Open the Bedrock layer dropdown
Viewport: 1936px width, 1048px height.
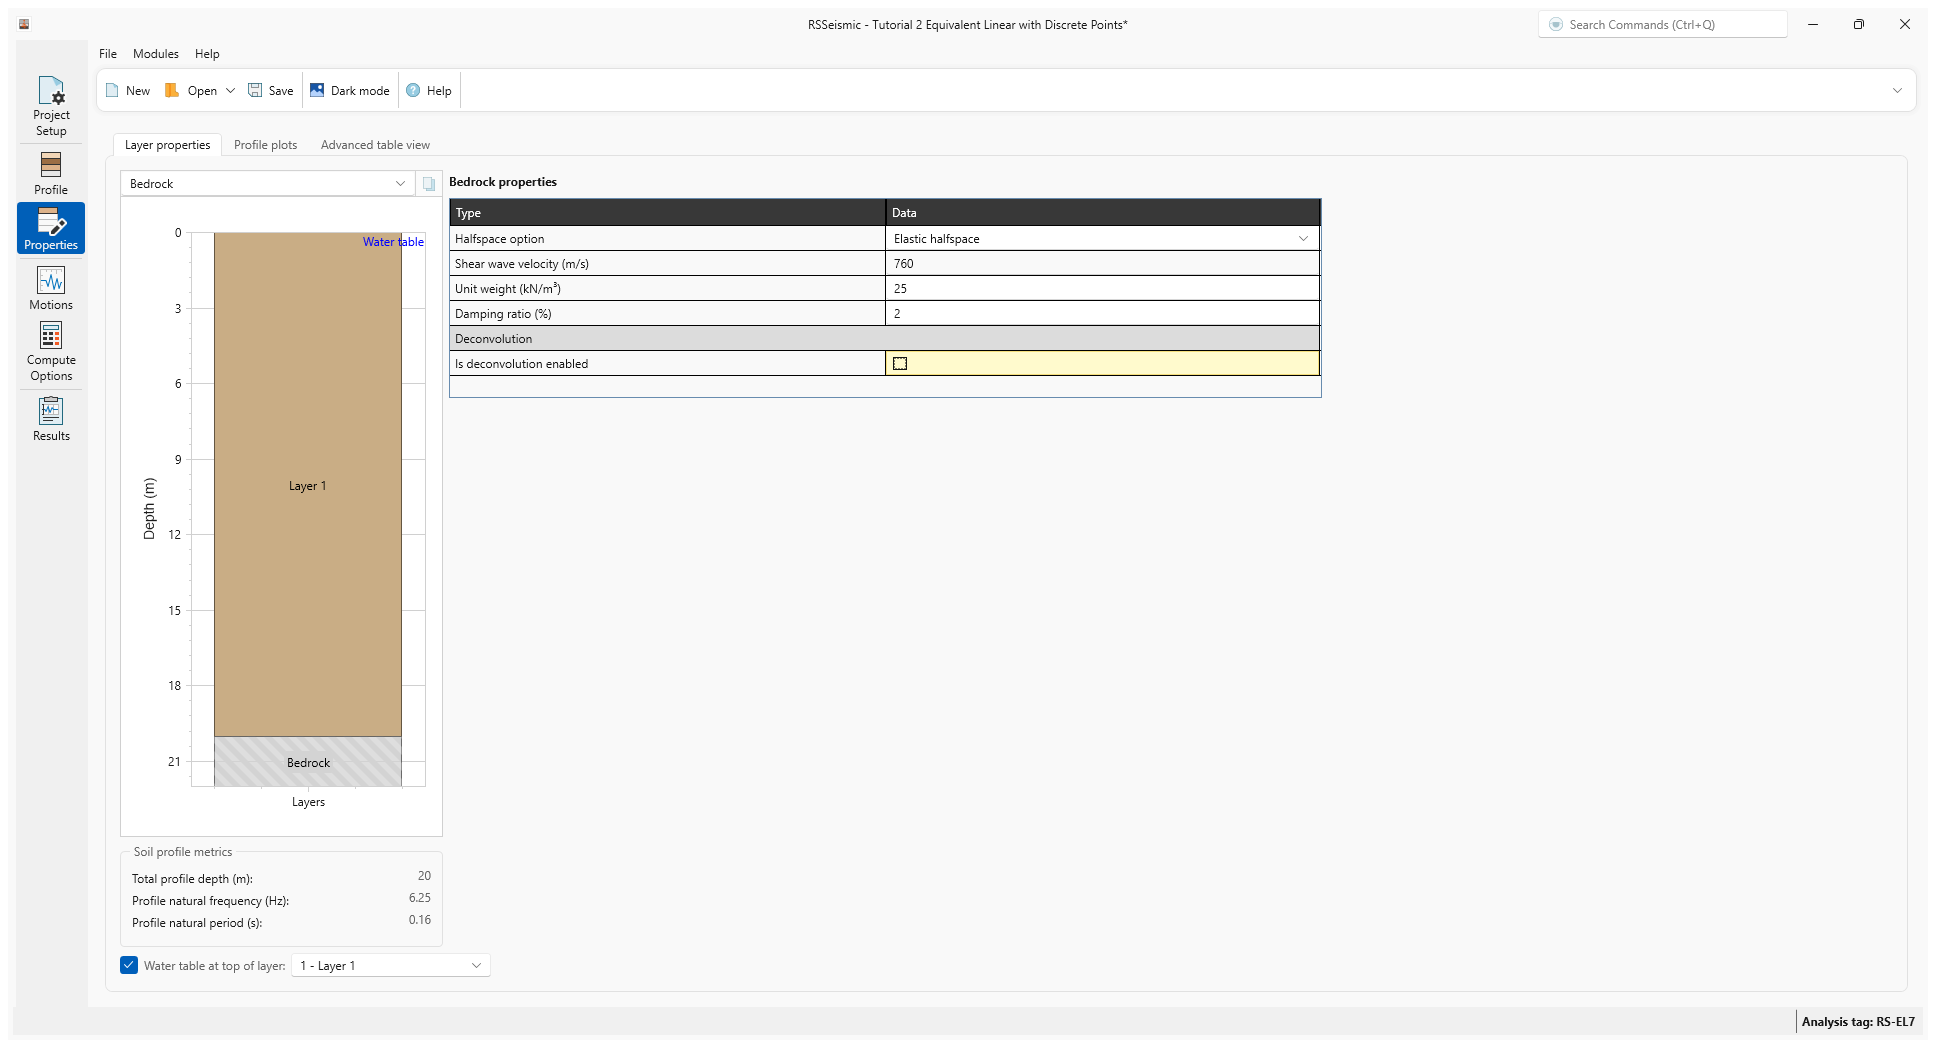coord(267,184)
